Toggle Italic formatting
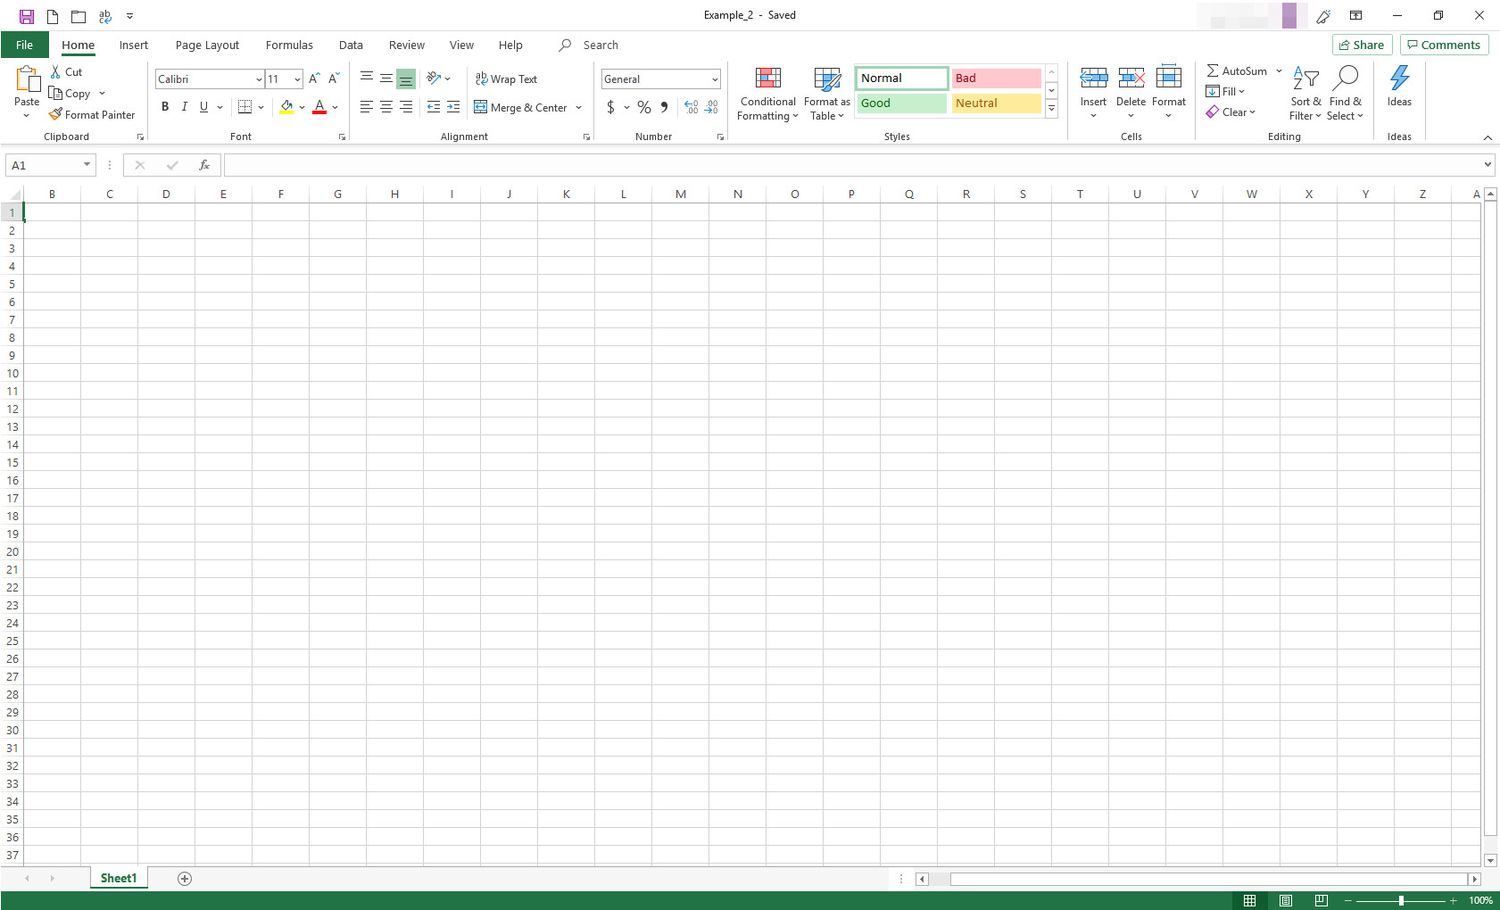This screenshot has width=1500, height=910. [184, 108]
